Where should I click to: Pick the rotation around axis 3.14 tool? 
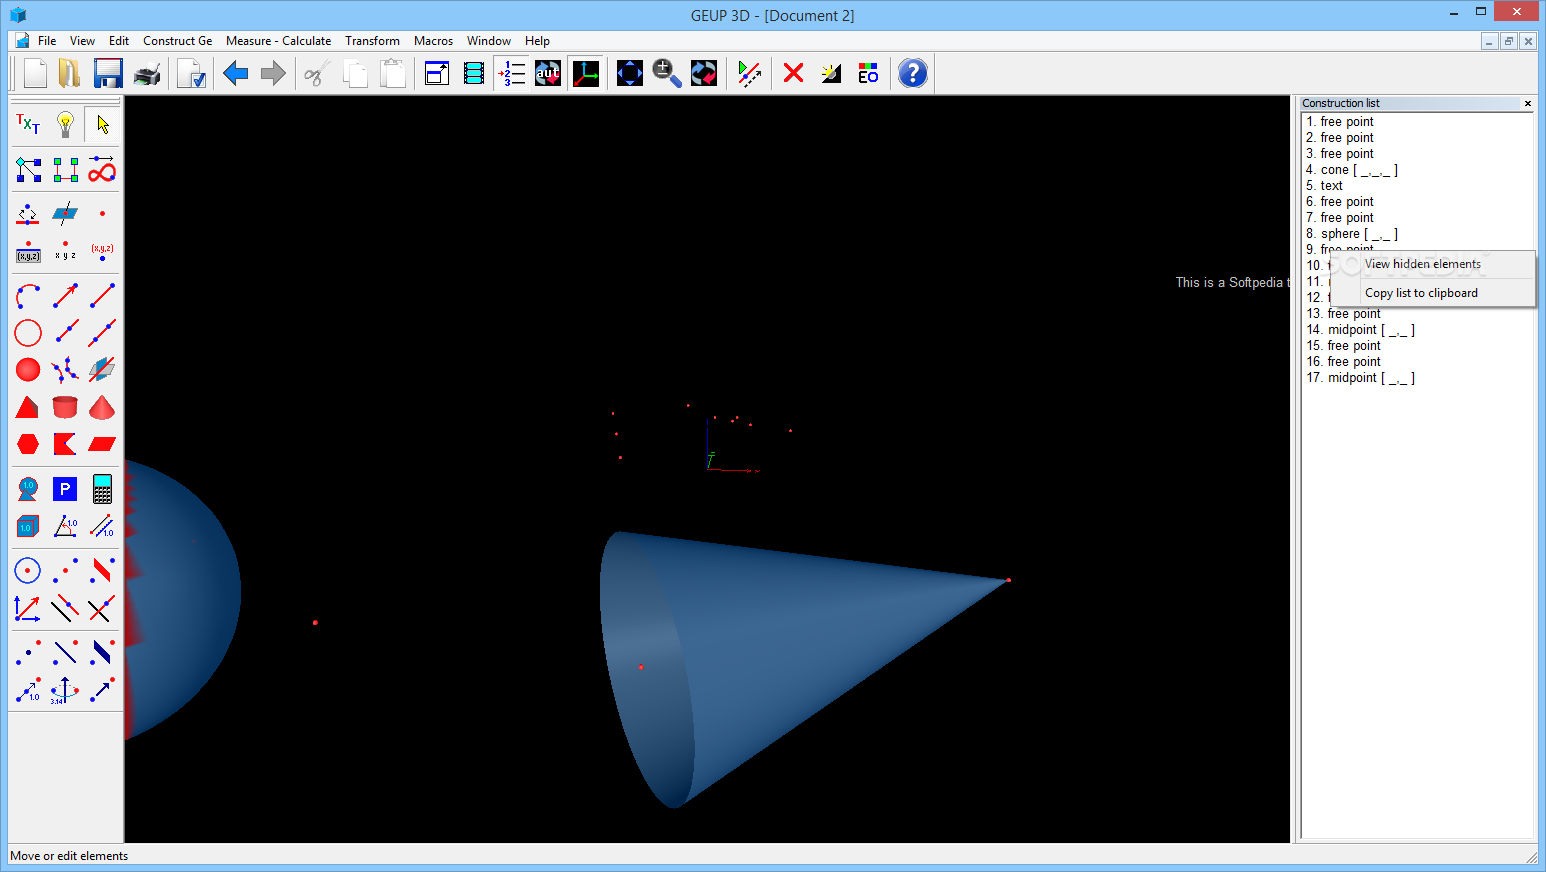(65, 690)
